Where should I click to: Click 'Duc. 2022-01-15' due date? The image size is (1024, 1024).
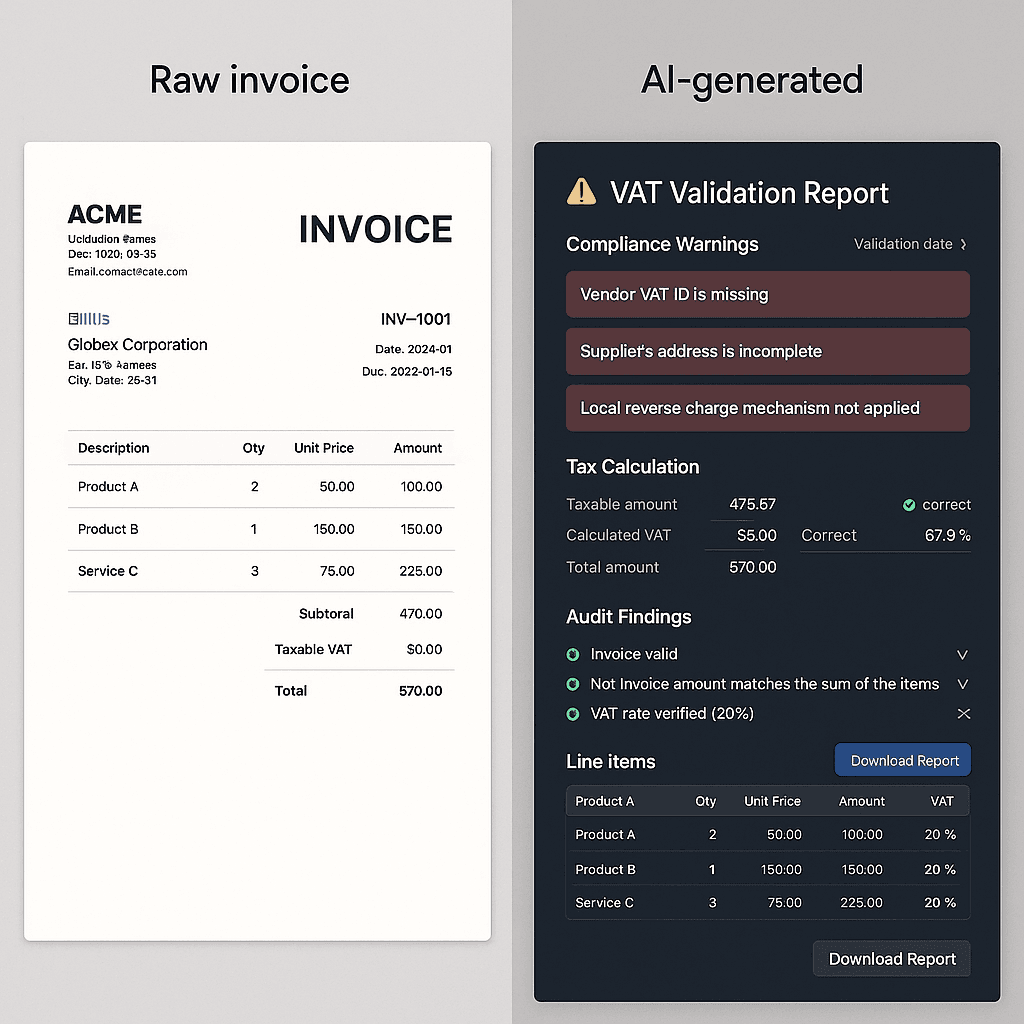point(407,372)
